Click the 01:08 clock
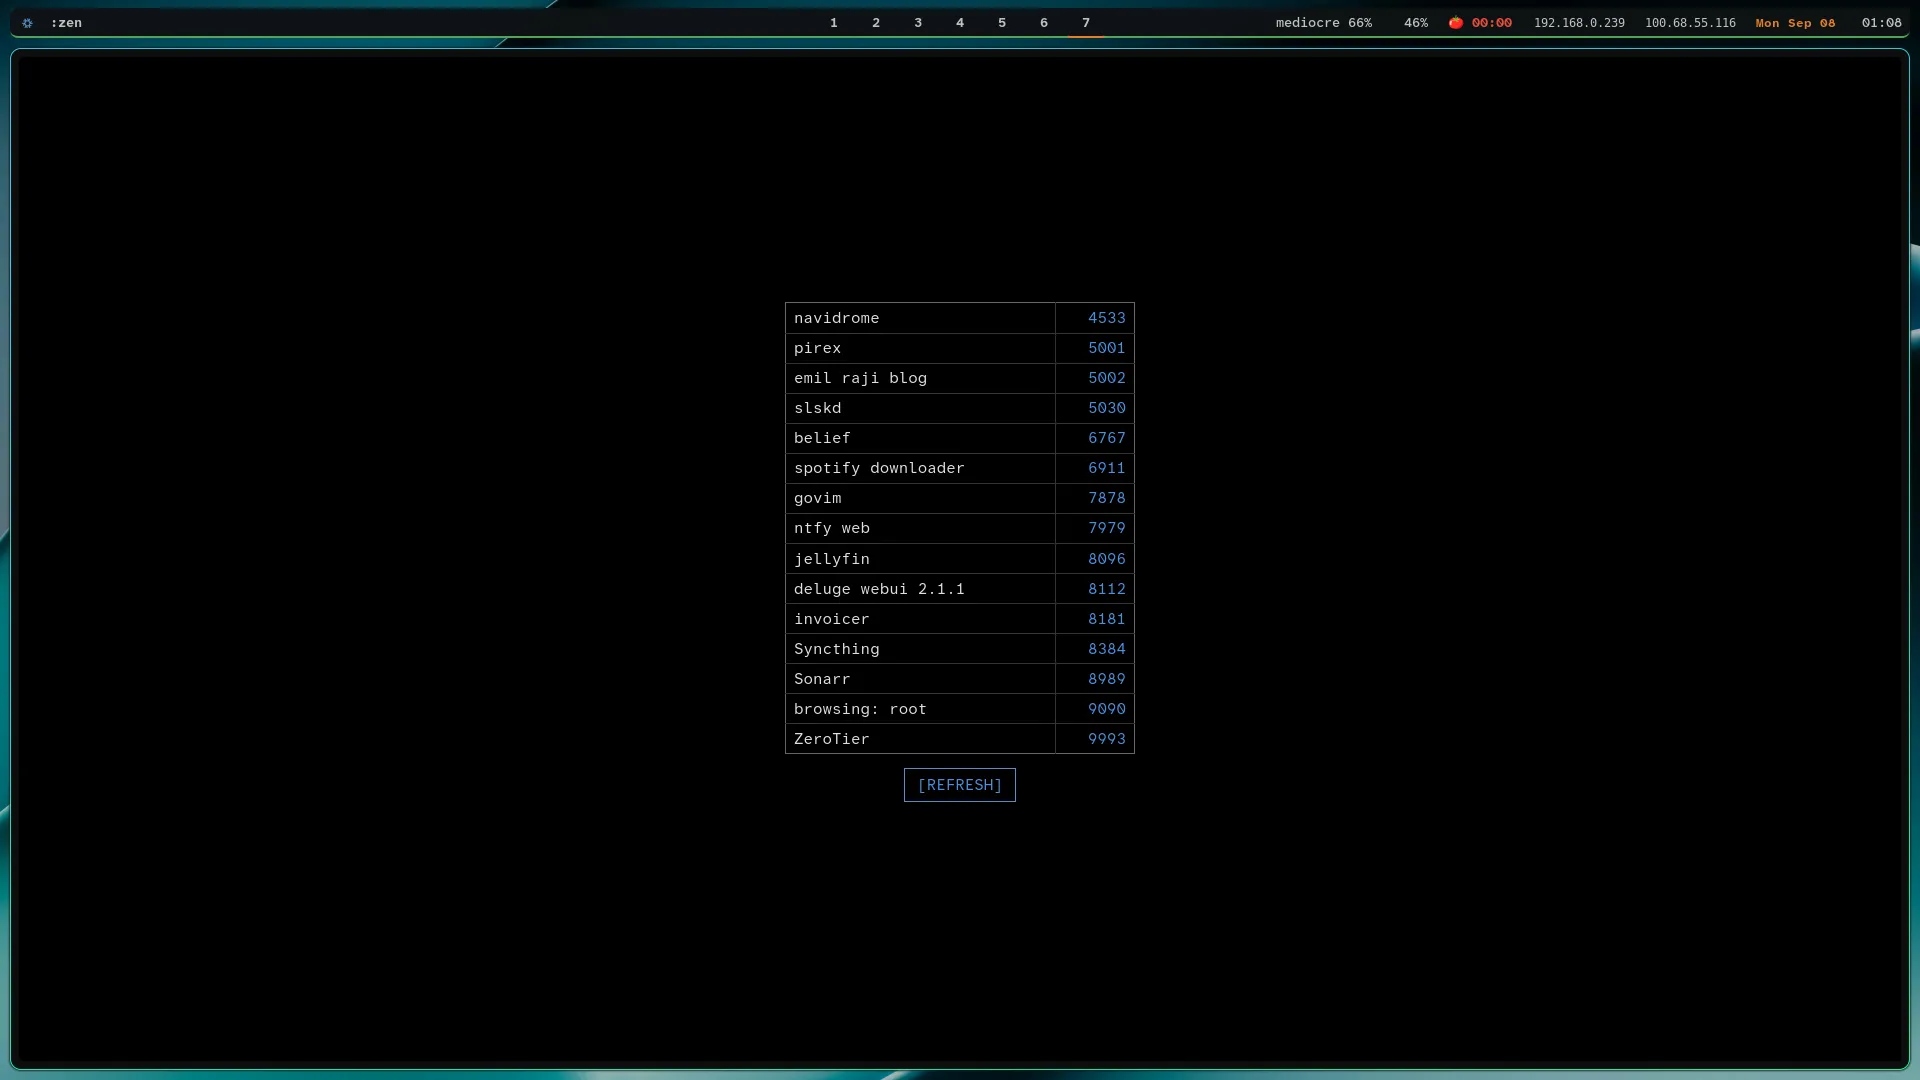Image resolution: width=1920 pixels, height=1080 pixels. tap(1882, 22)
